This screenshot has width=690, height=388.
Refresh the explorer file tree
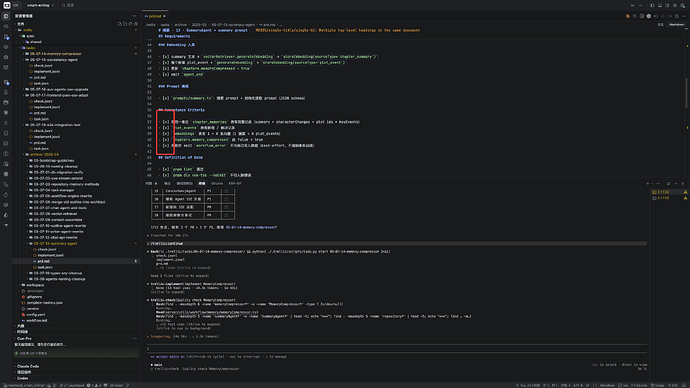click(x=130, y=24)
